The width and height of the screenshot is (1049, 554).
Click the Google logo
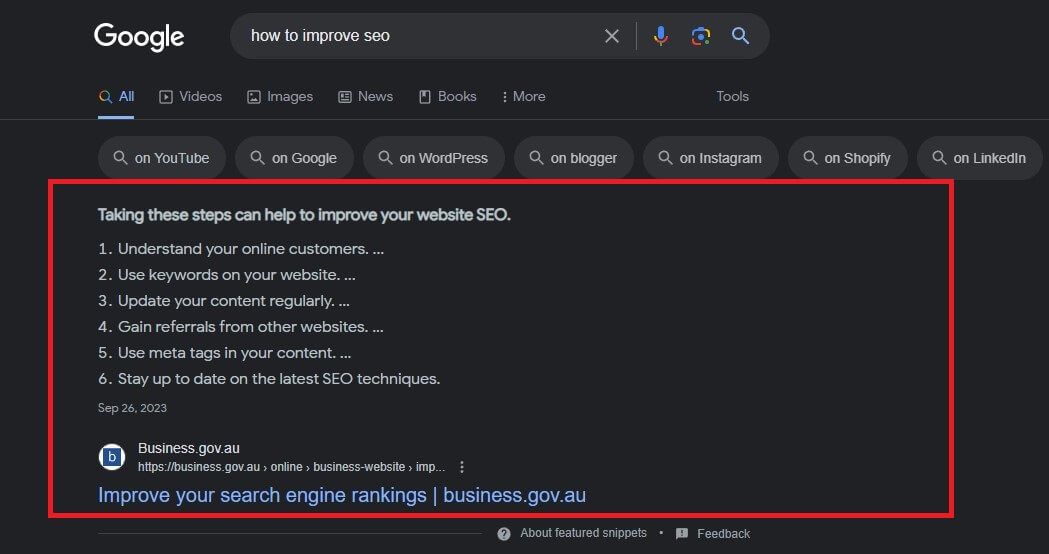(138, 37)
